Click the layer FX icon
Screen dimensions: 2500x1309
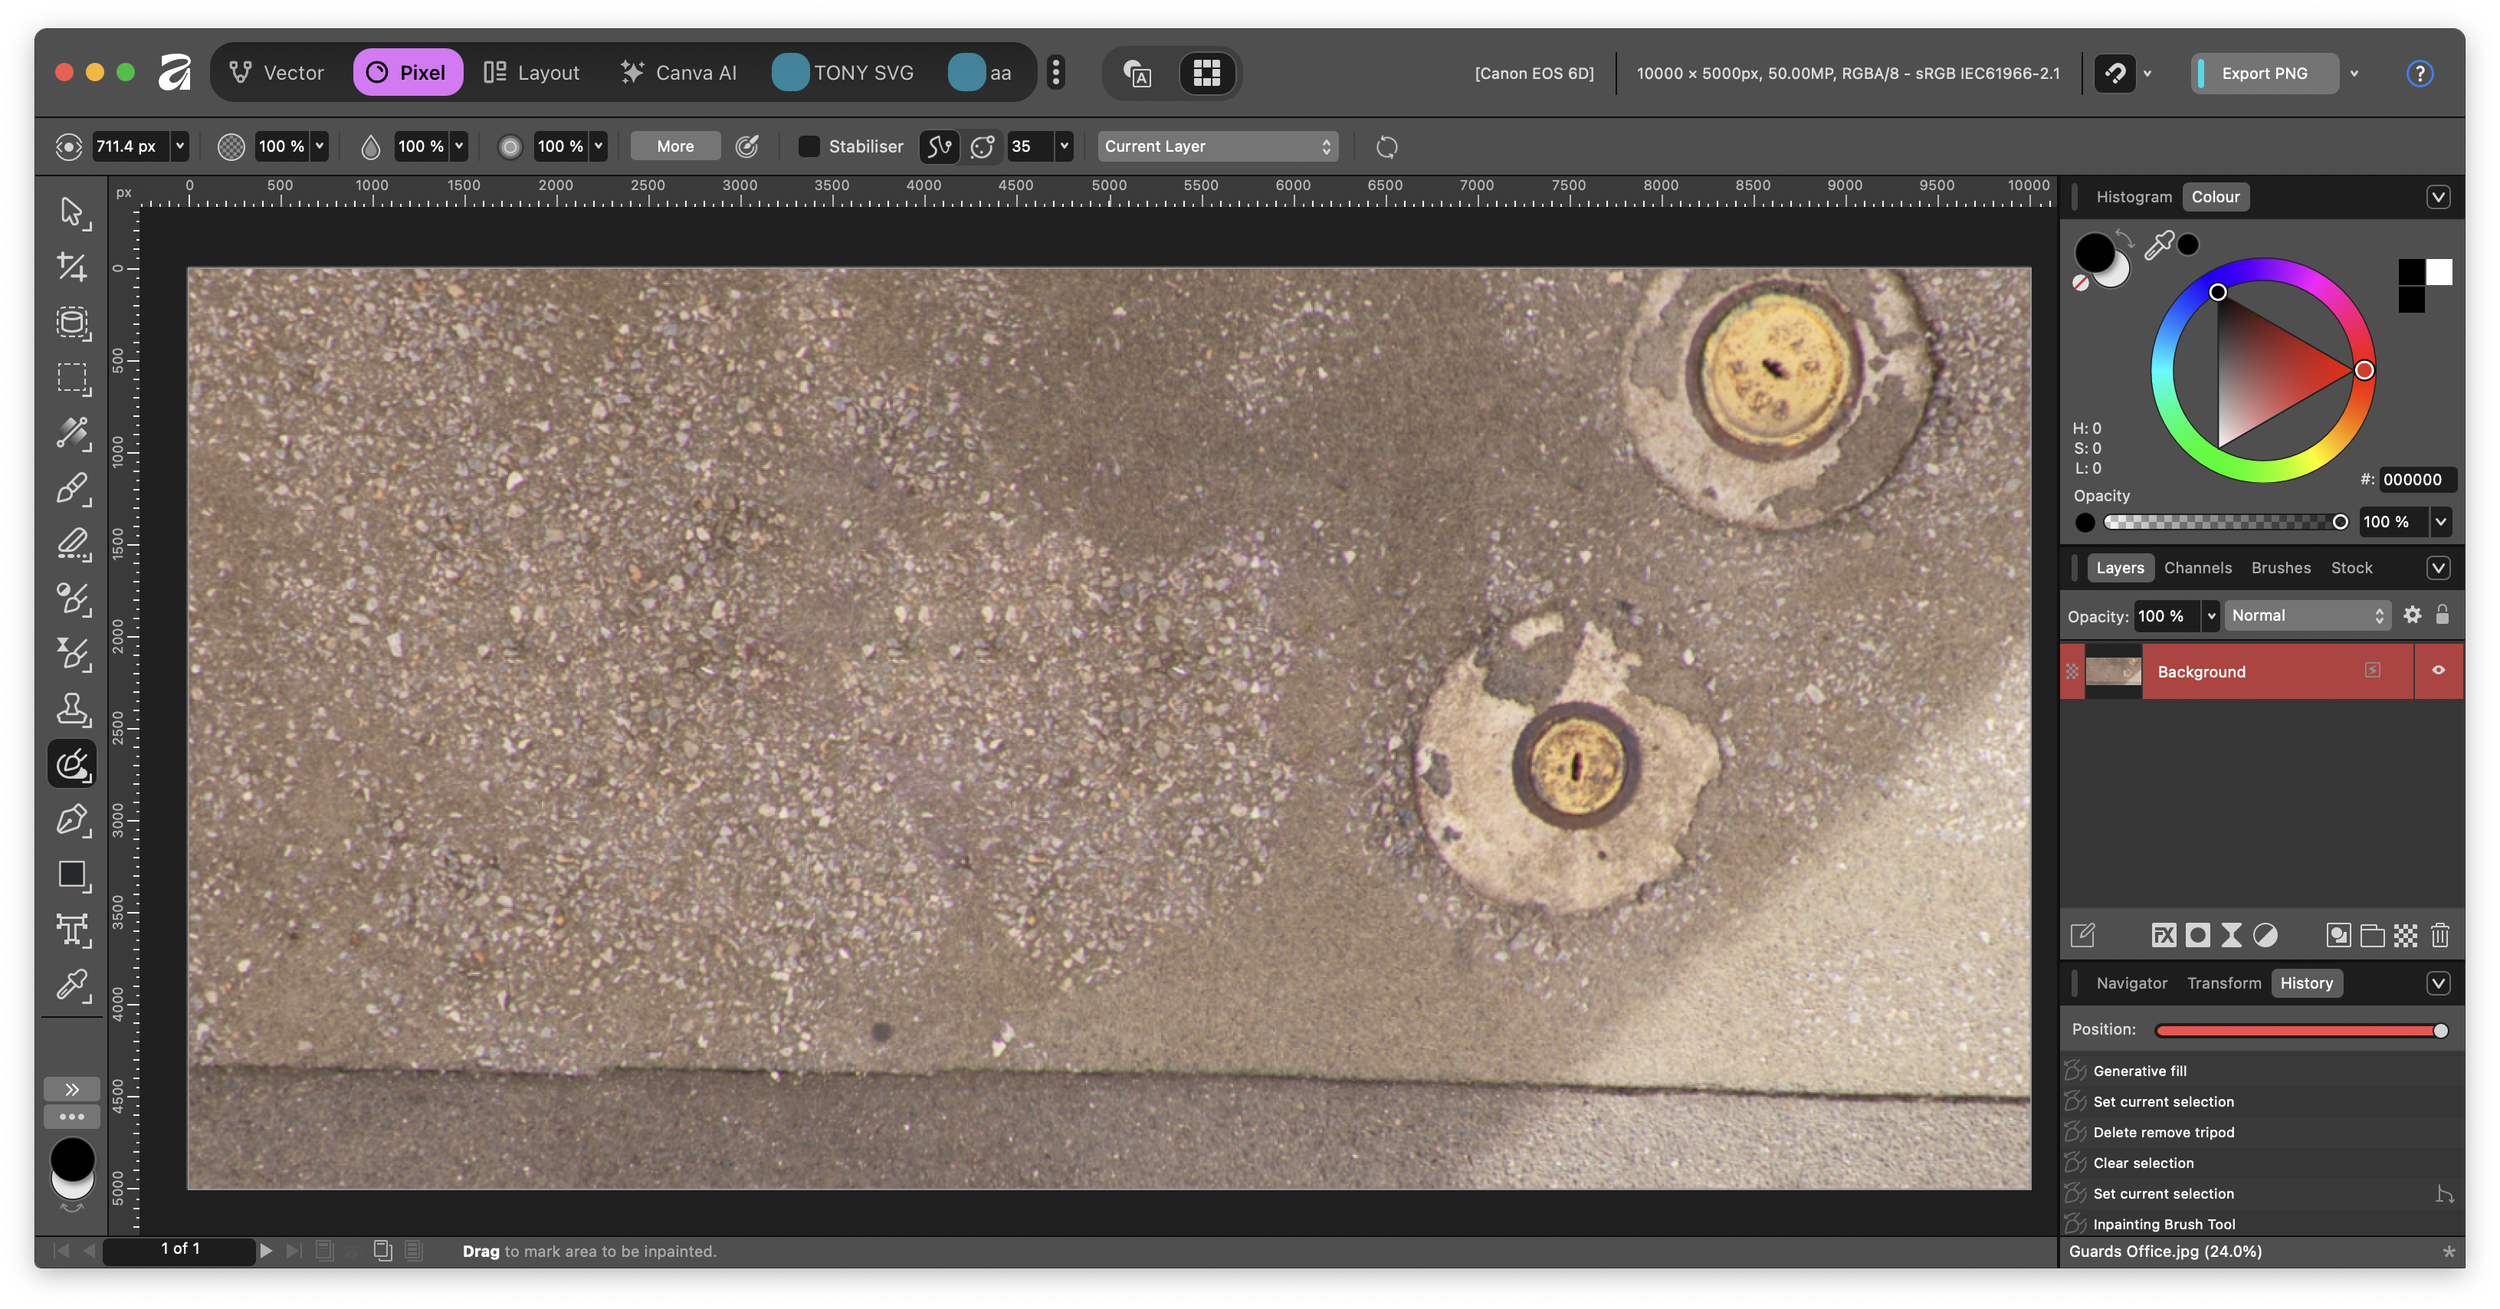[2163, 935]
